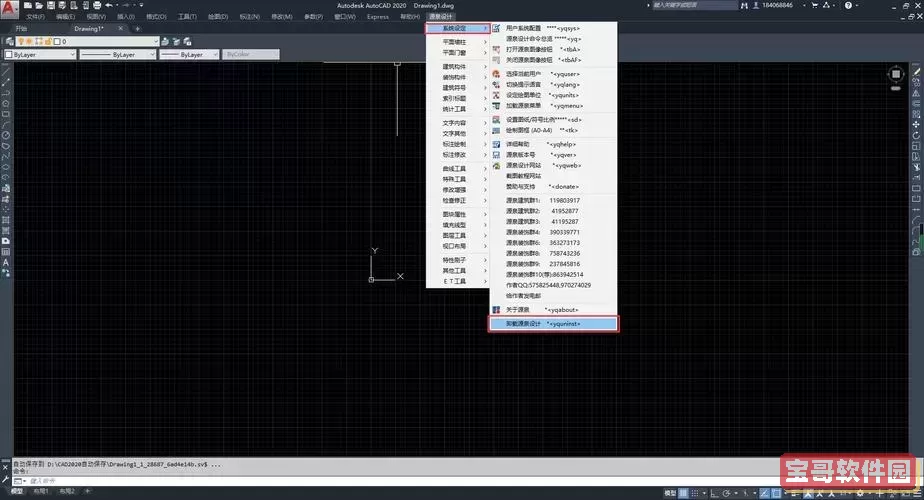Click the Save icon in quick access toolbar
Viewport: 924px width, 500px height.
pos(51,5)
